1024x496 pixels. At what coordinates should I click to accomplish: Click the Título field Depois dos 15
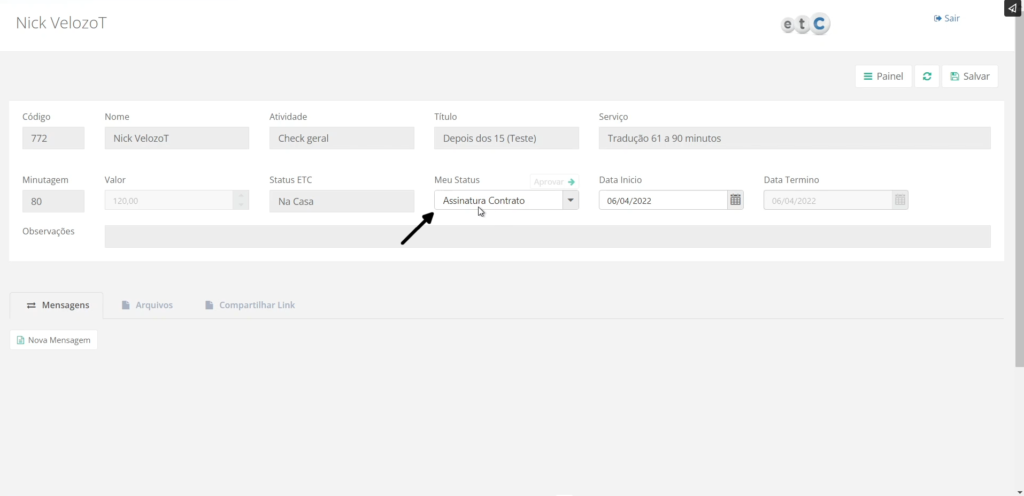[506, 138]
